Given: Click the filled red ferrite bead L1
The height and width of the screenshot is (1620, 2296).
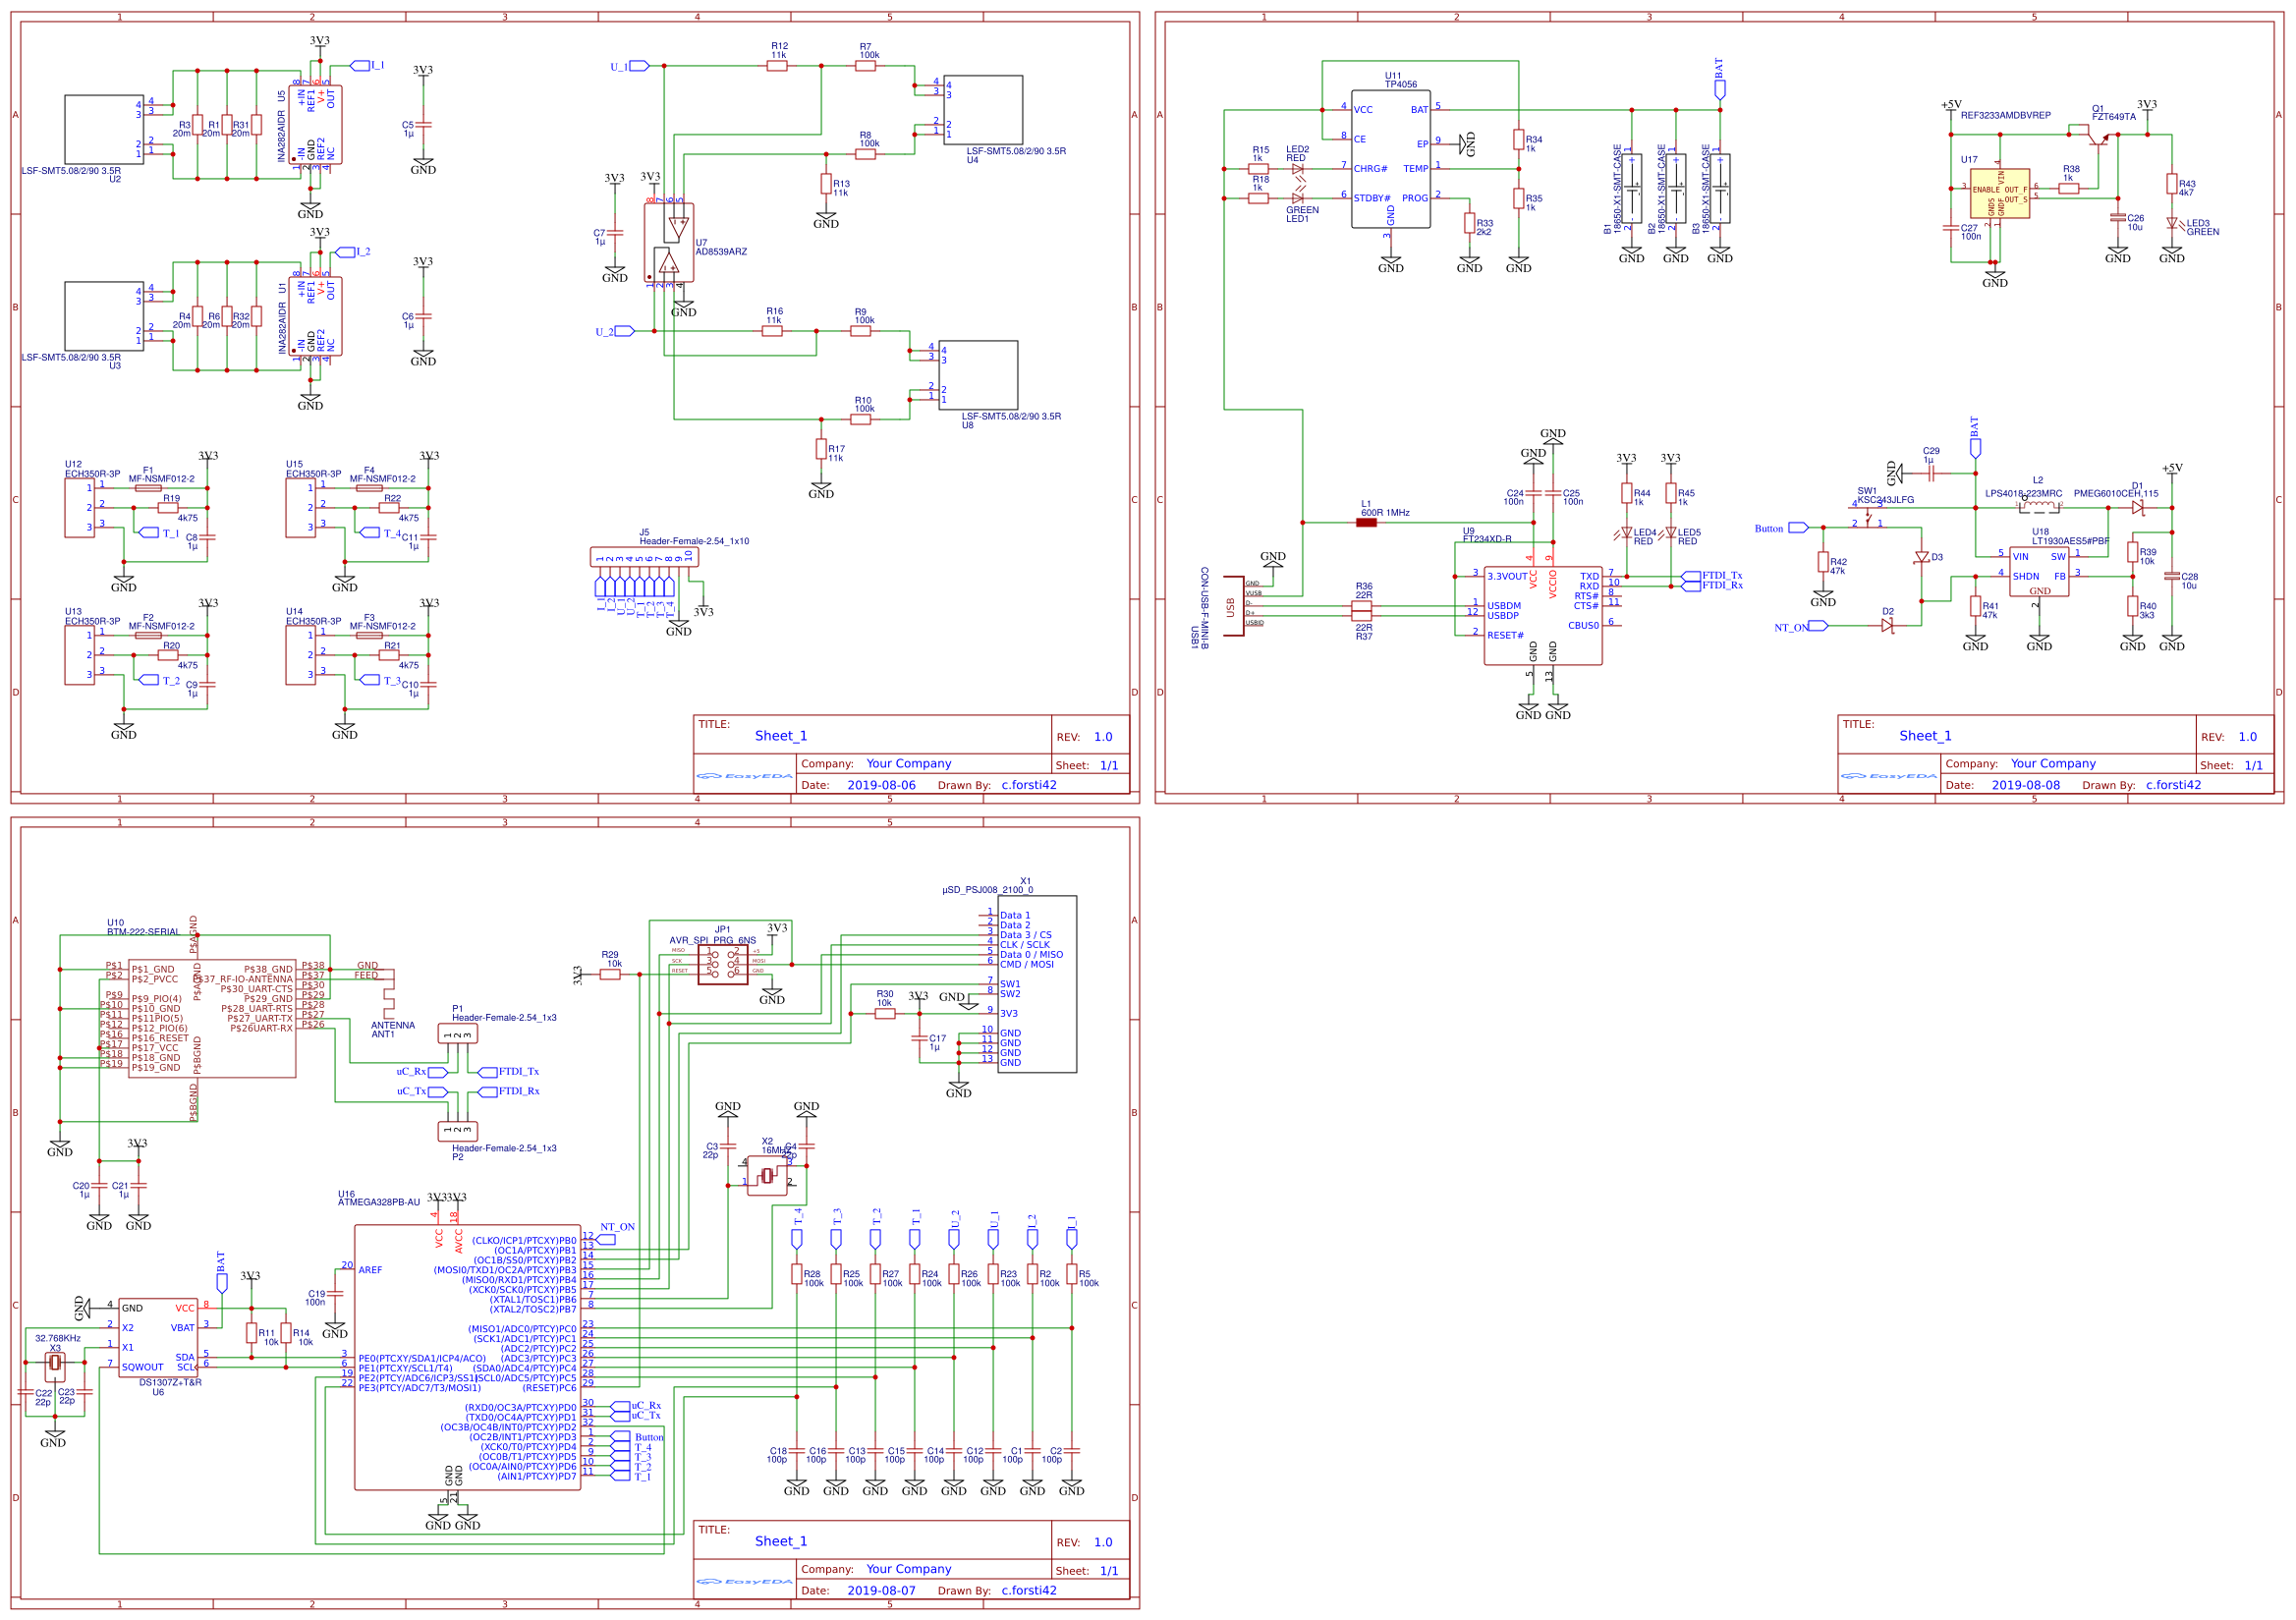Looking at the screenshot, I should click(1366, 522).
